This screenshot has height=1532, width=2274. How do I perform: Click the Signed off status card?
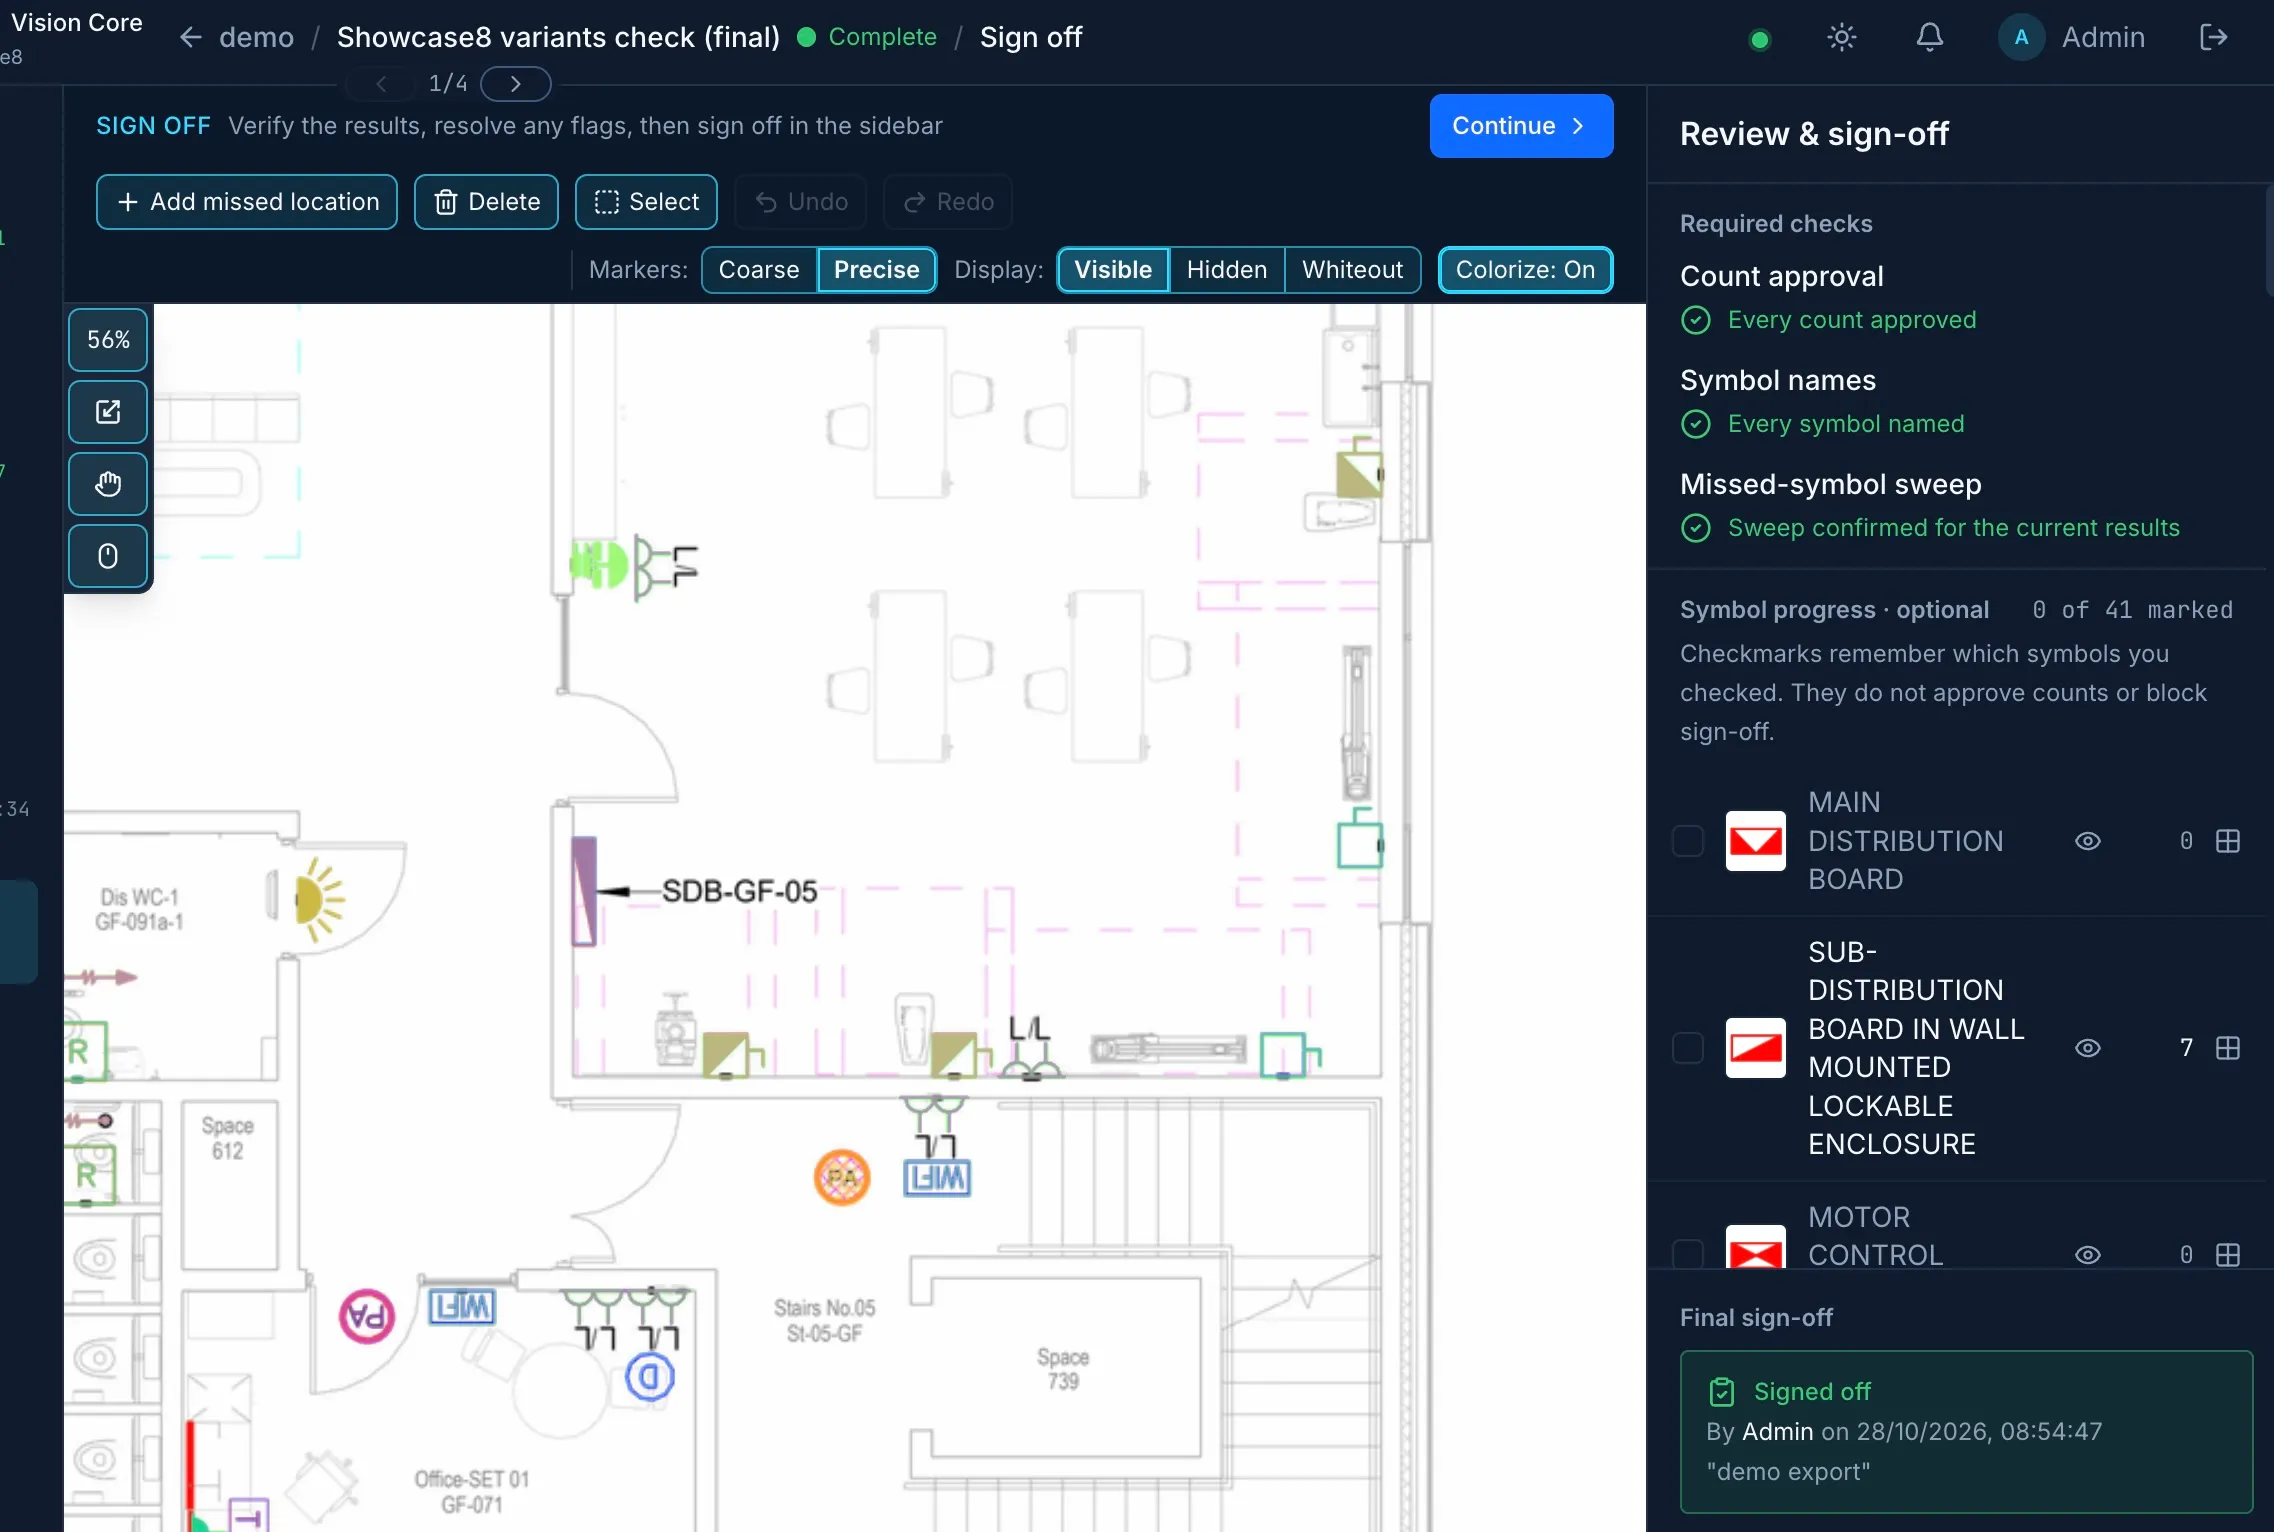pos(1966,1432)
